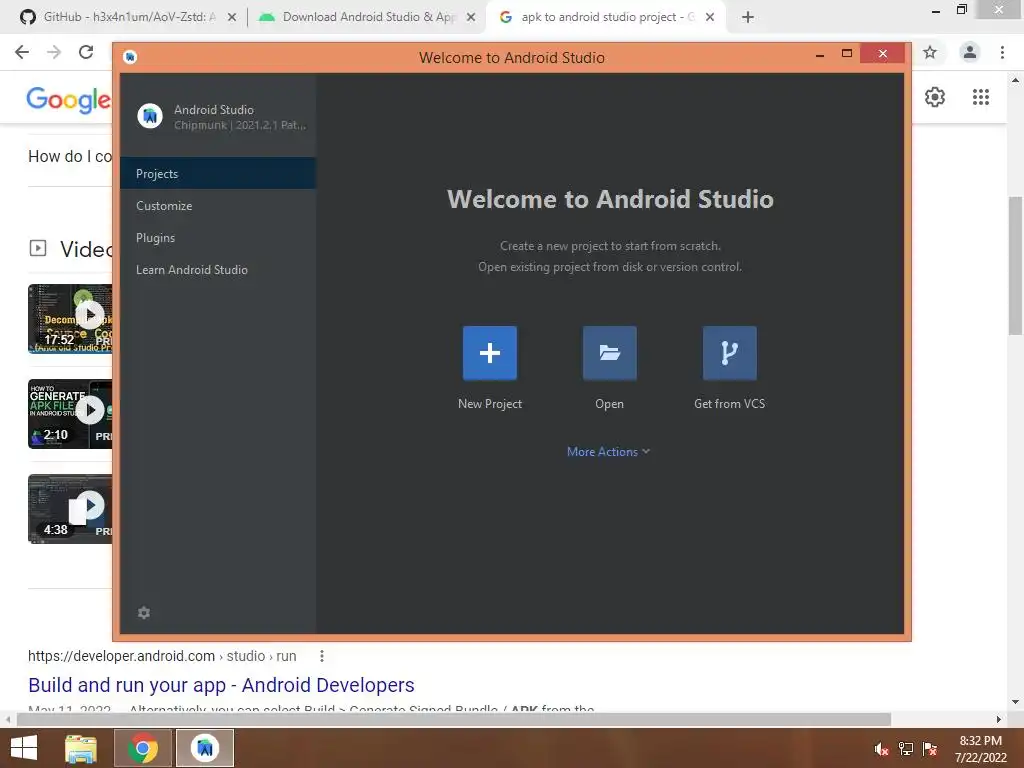The width and height of the screenshot is (1024, 768).
Task: Open the Plugins section
Action: 218,237
